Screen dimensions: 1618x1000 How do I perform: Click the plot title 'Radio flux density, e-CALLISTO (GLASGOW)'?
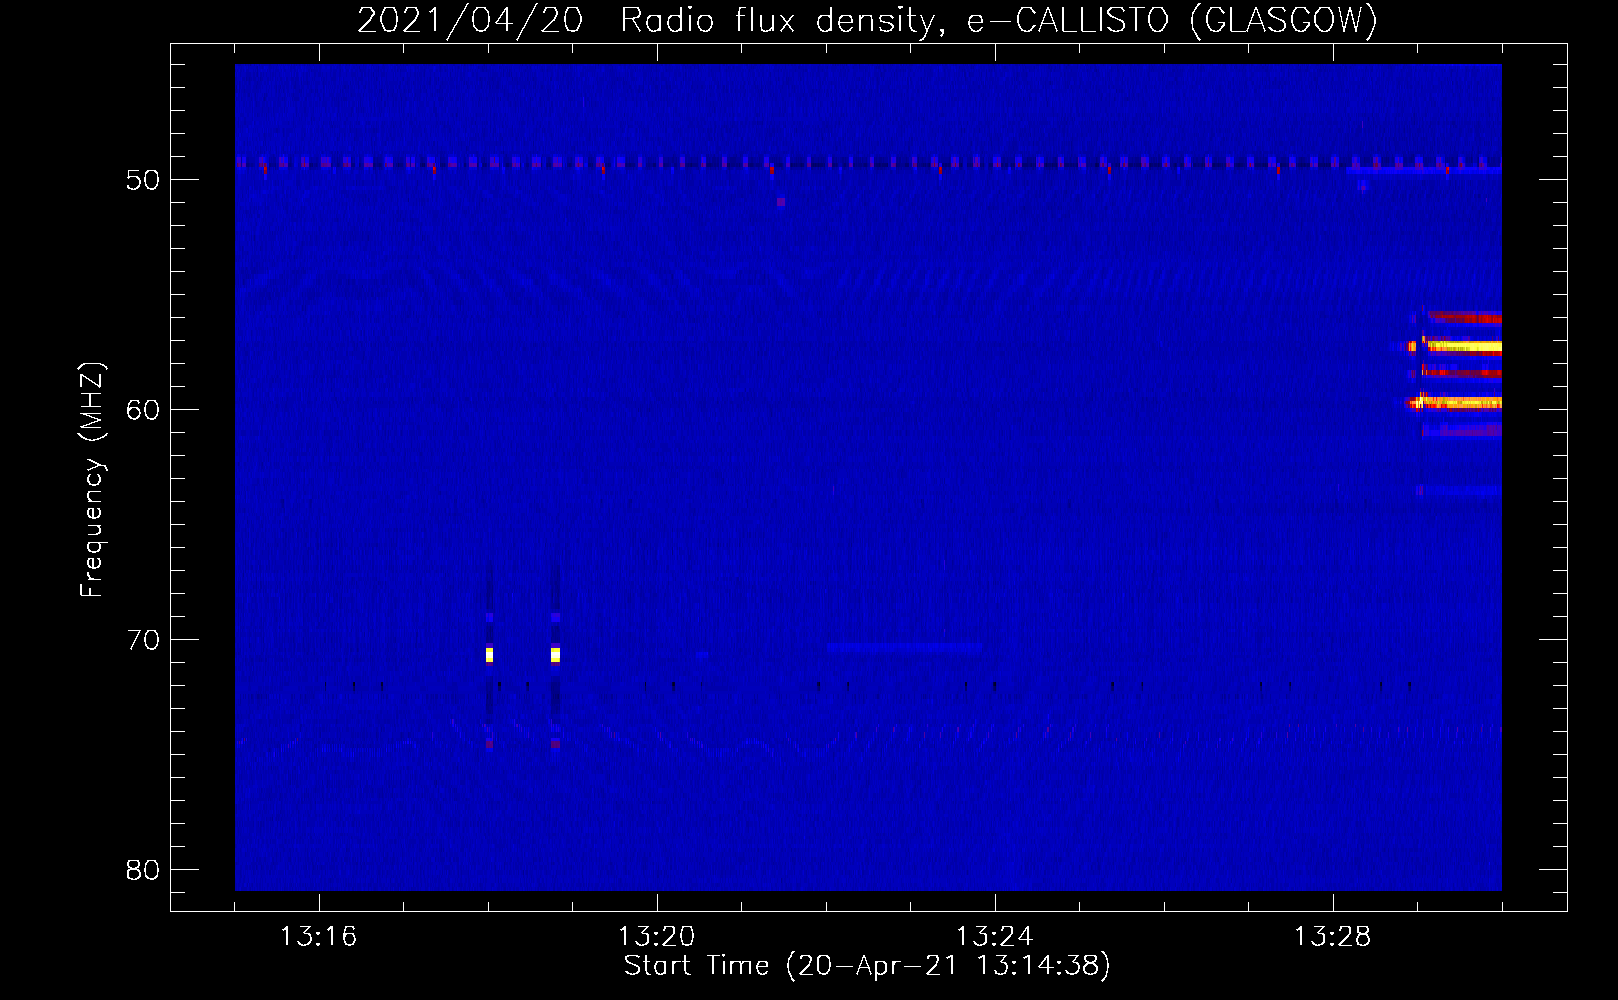(x=999, y=20)
